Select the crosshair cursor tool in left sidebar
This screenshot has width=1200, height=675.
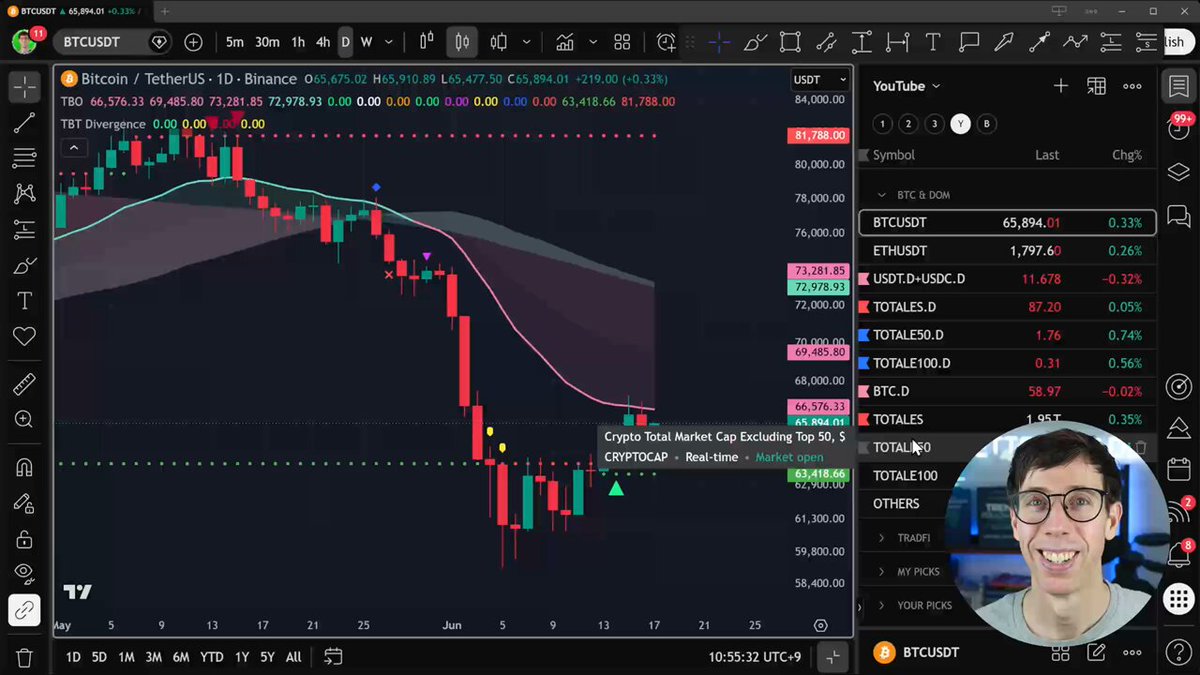[24, 87]
